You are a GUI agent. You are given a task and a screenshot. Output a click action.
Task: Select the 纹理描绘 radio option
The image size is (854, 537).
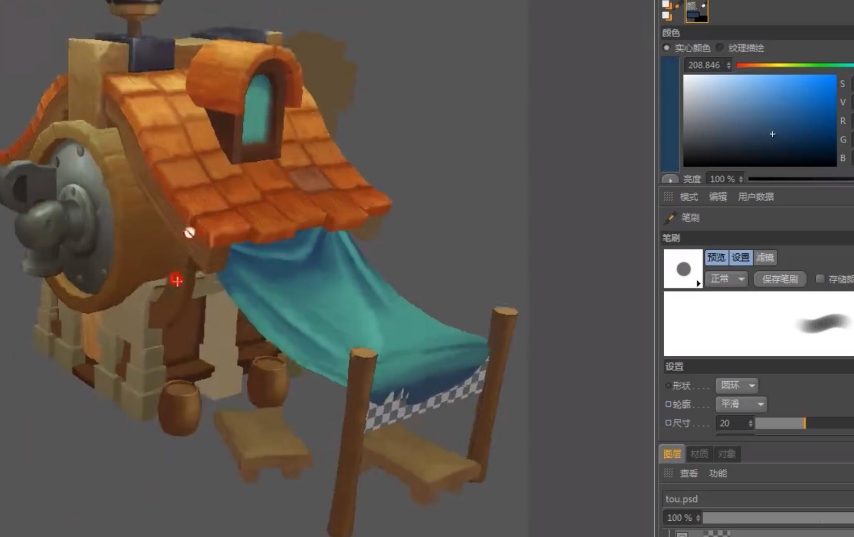[720, 47]
